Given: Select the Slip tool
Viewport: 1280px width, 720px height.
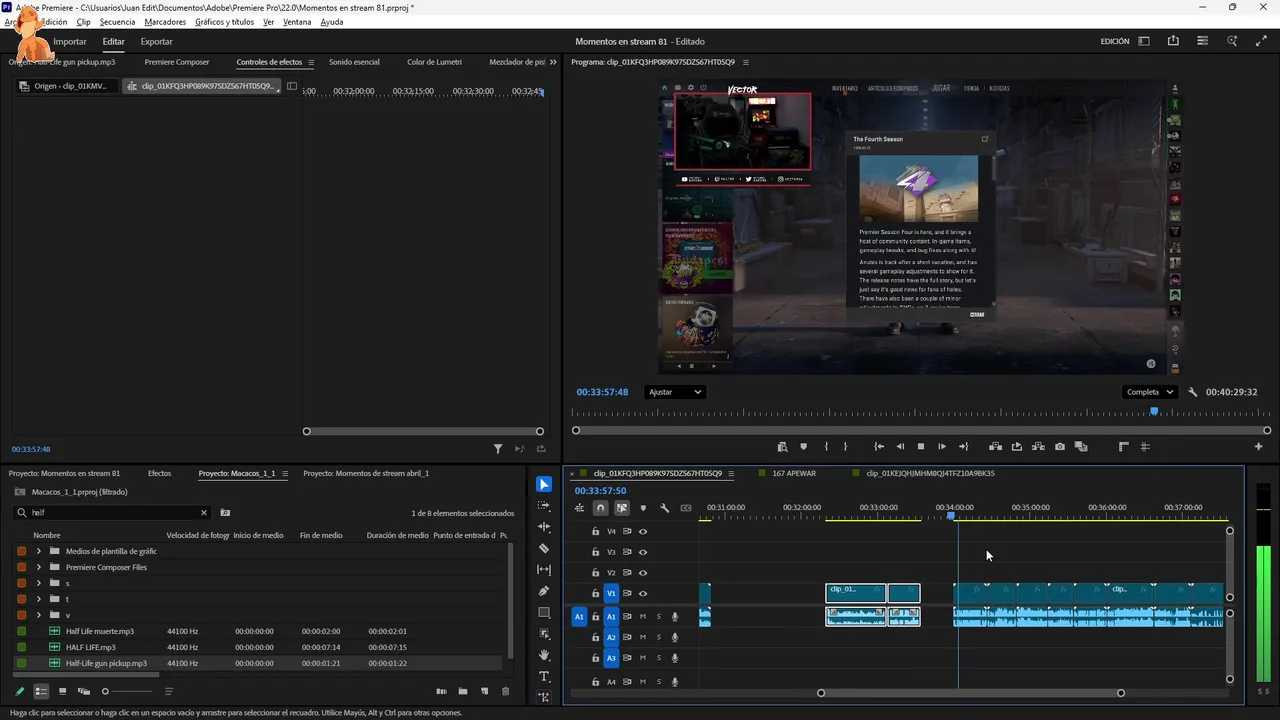Looking at the screenshot, I should click(x=544, y=570).
